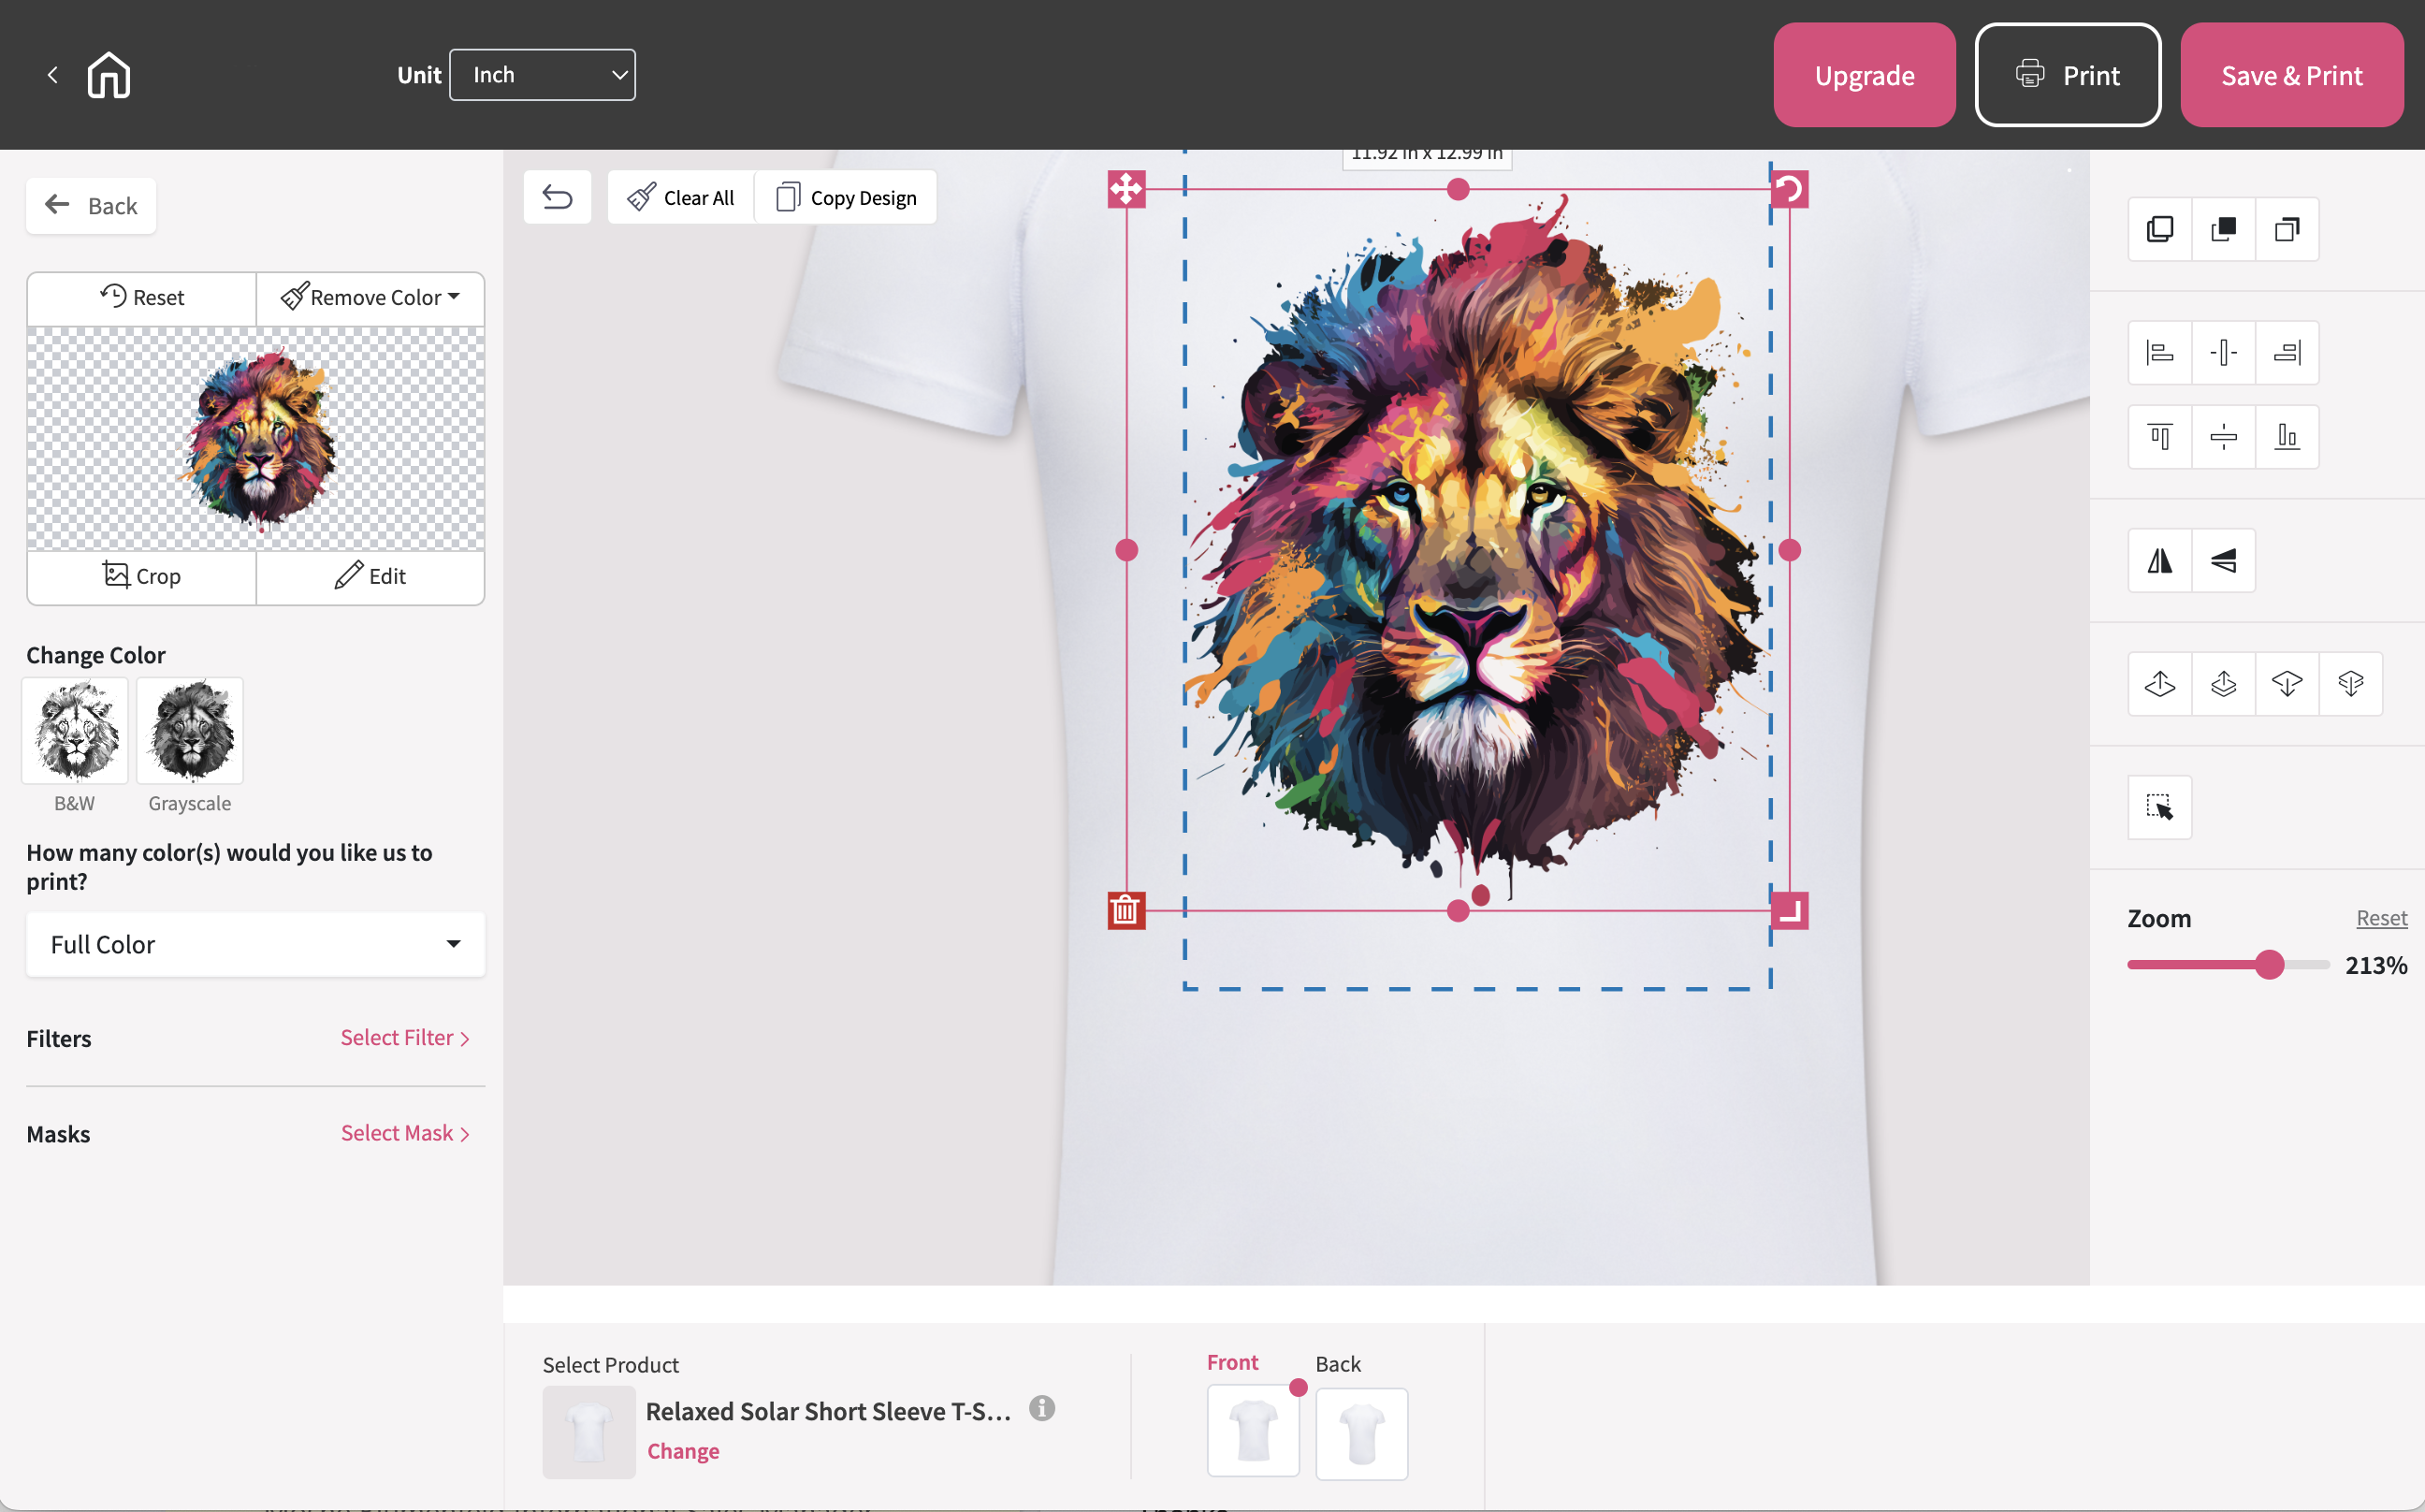Click the zoom slider handle

point(2269,965)
